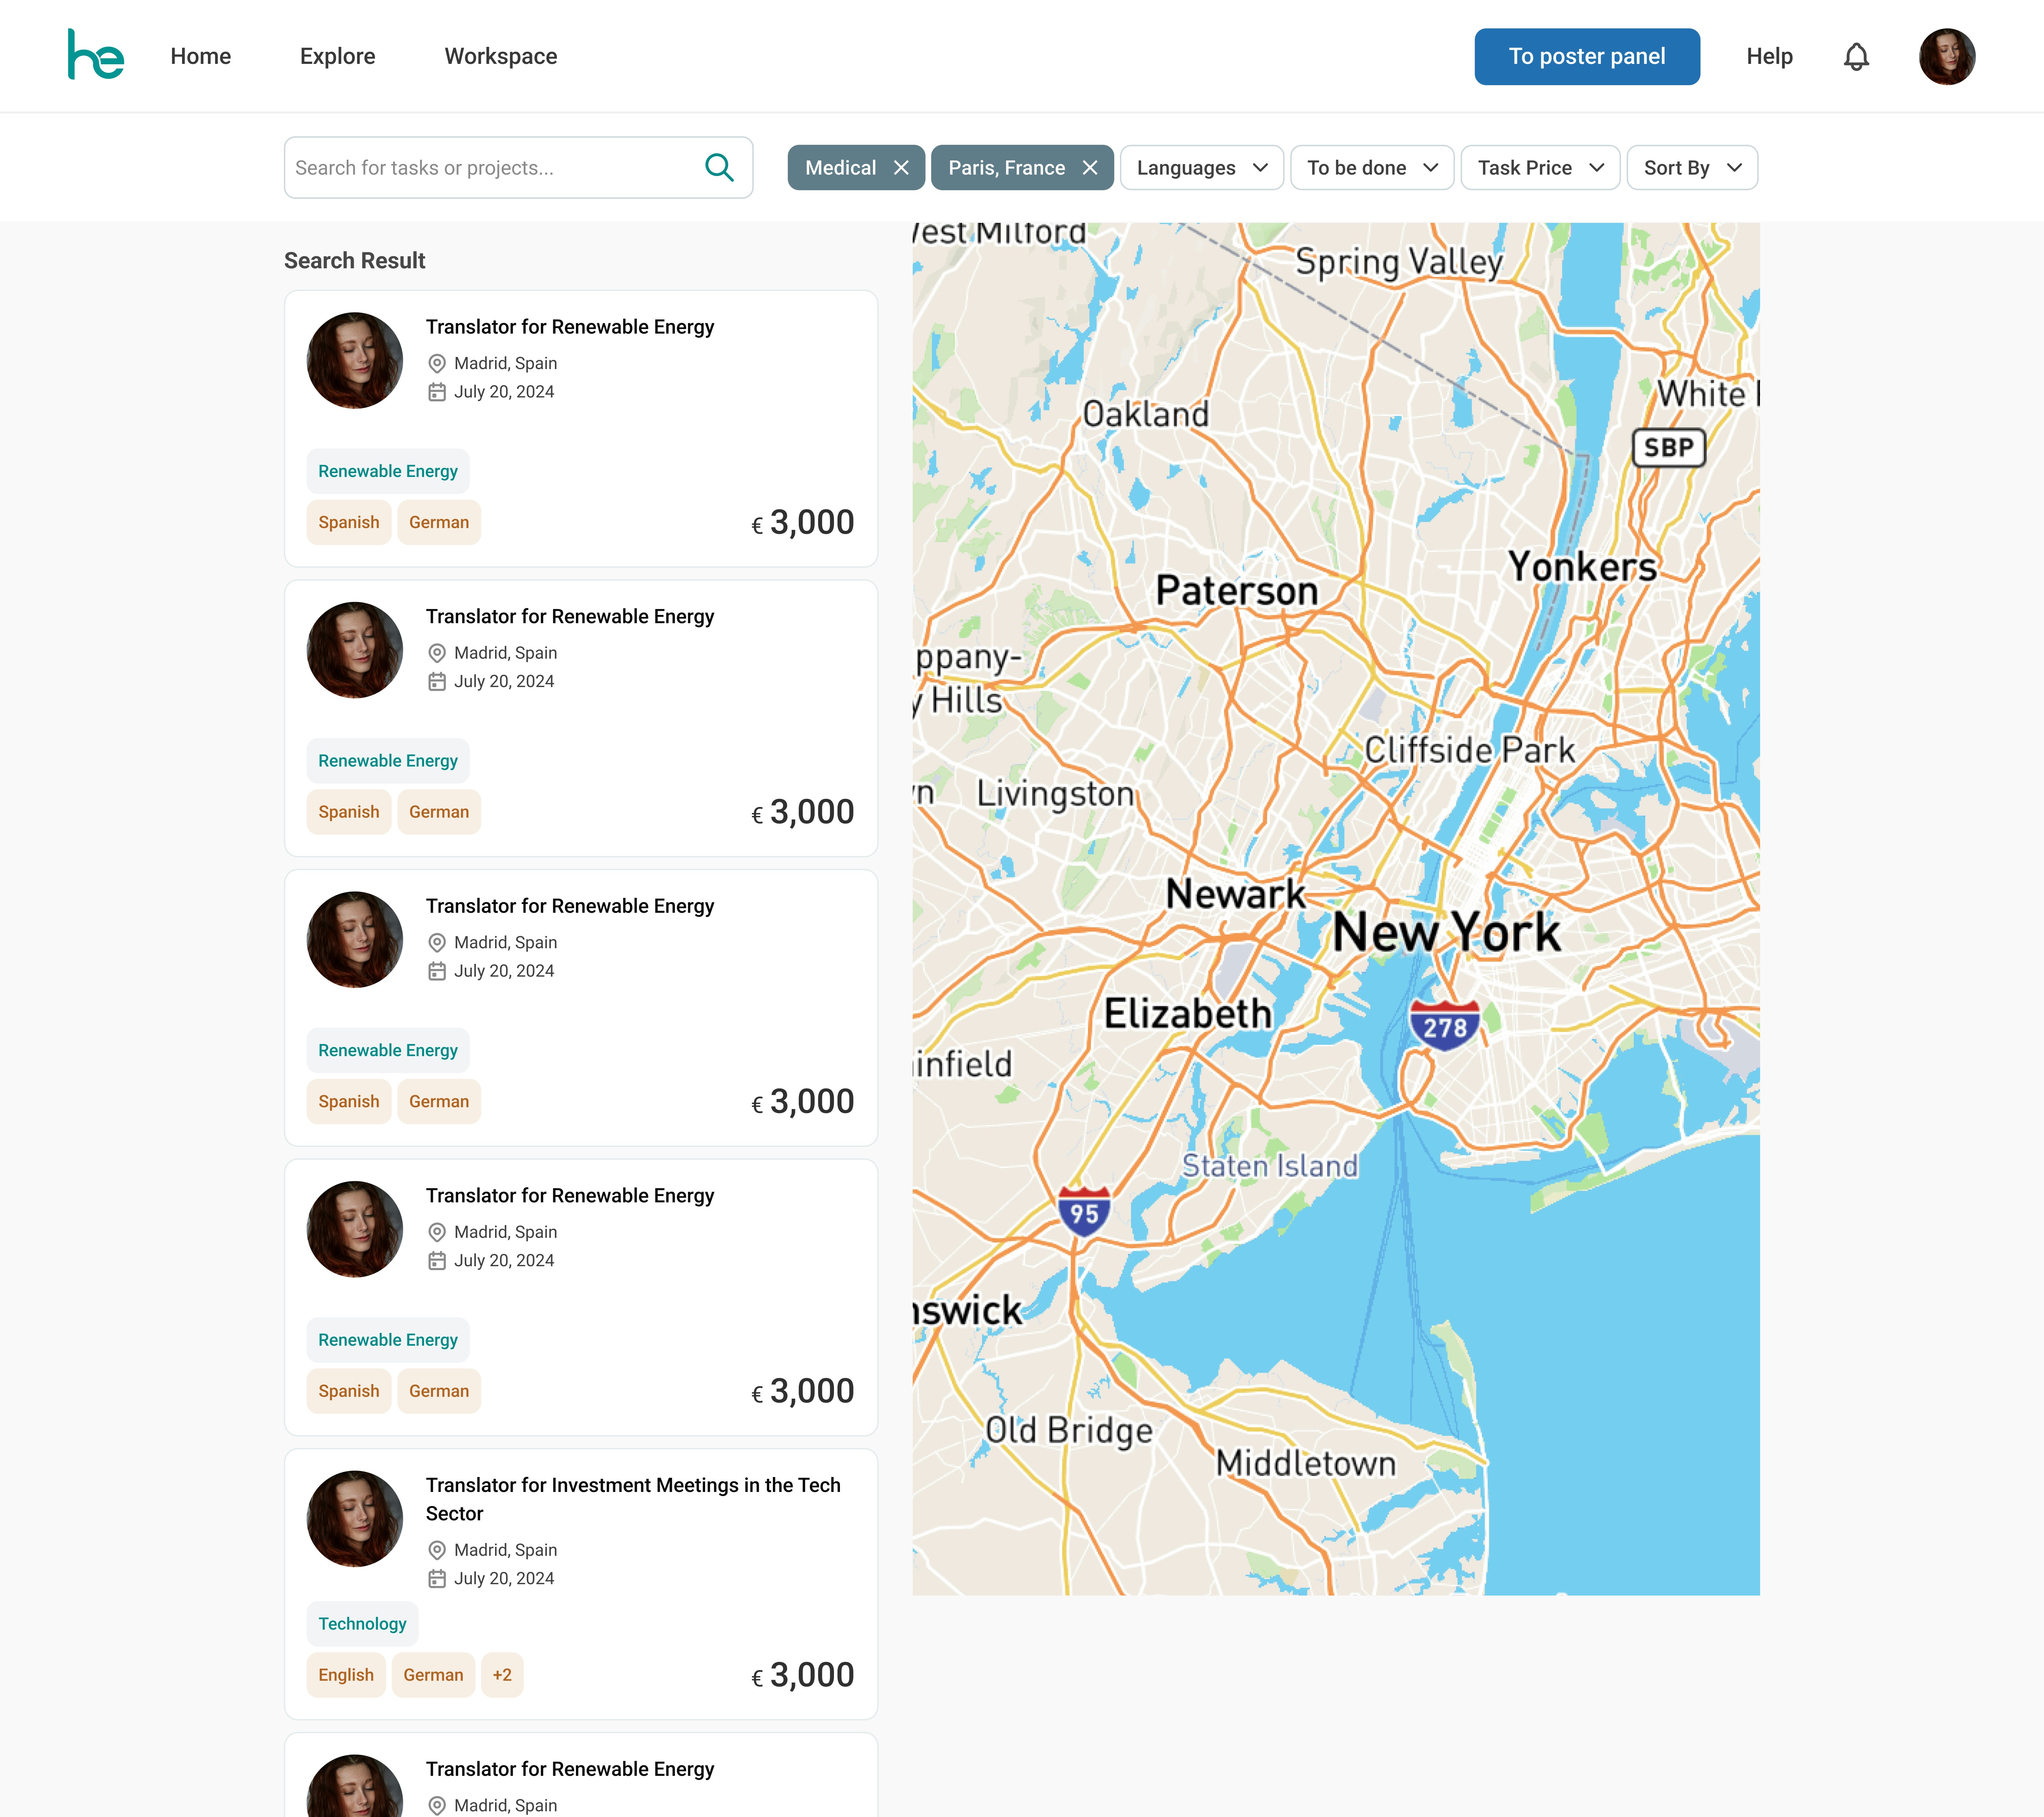Open the Task Price dropdown
2044x1817 pixels.
pyautogui.click(x=1540, y=168)
